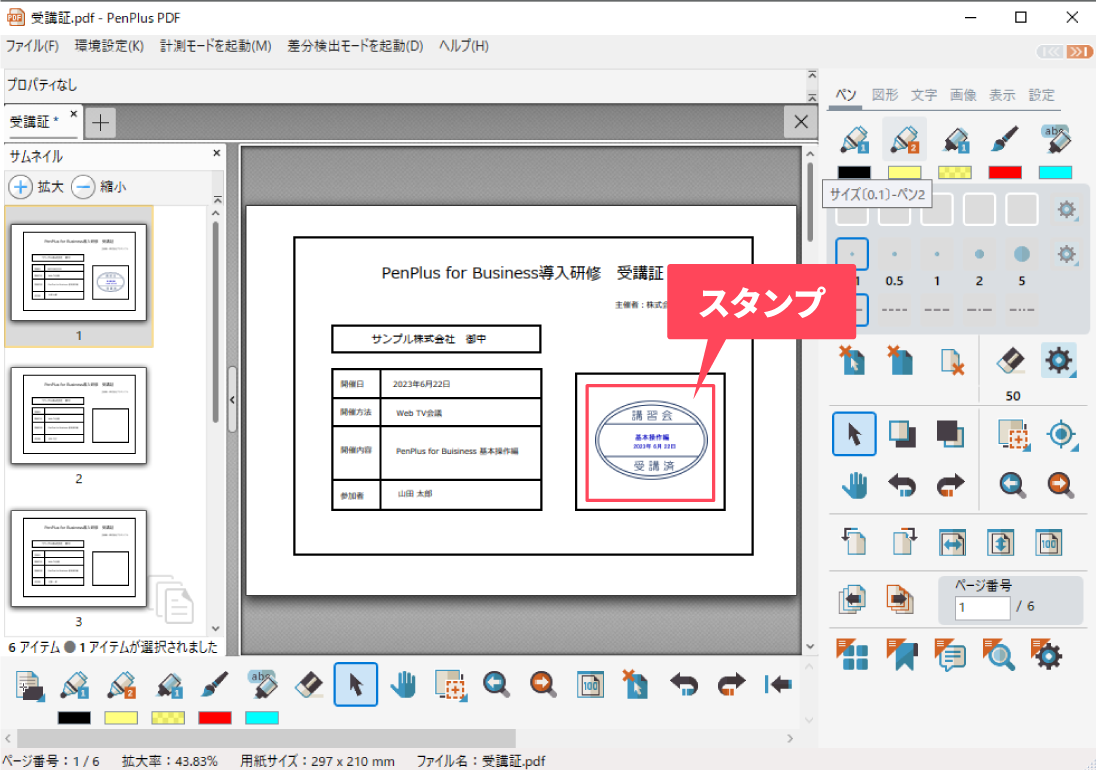Switch to the 文字 tab
The width and height of the screenshot is (1096, 770).
click(x=923, y=95)
